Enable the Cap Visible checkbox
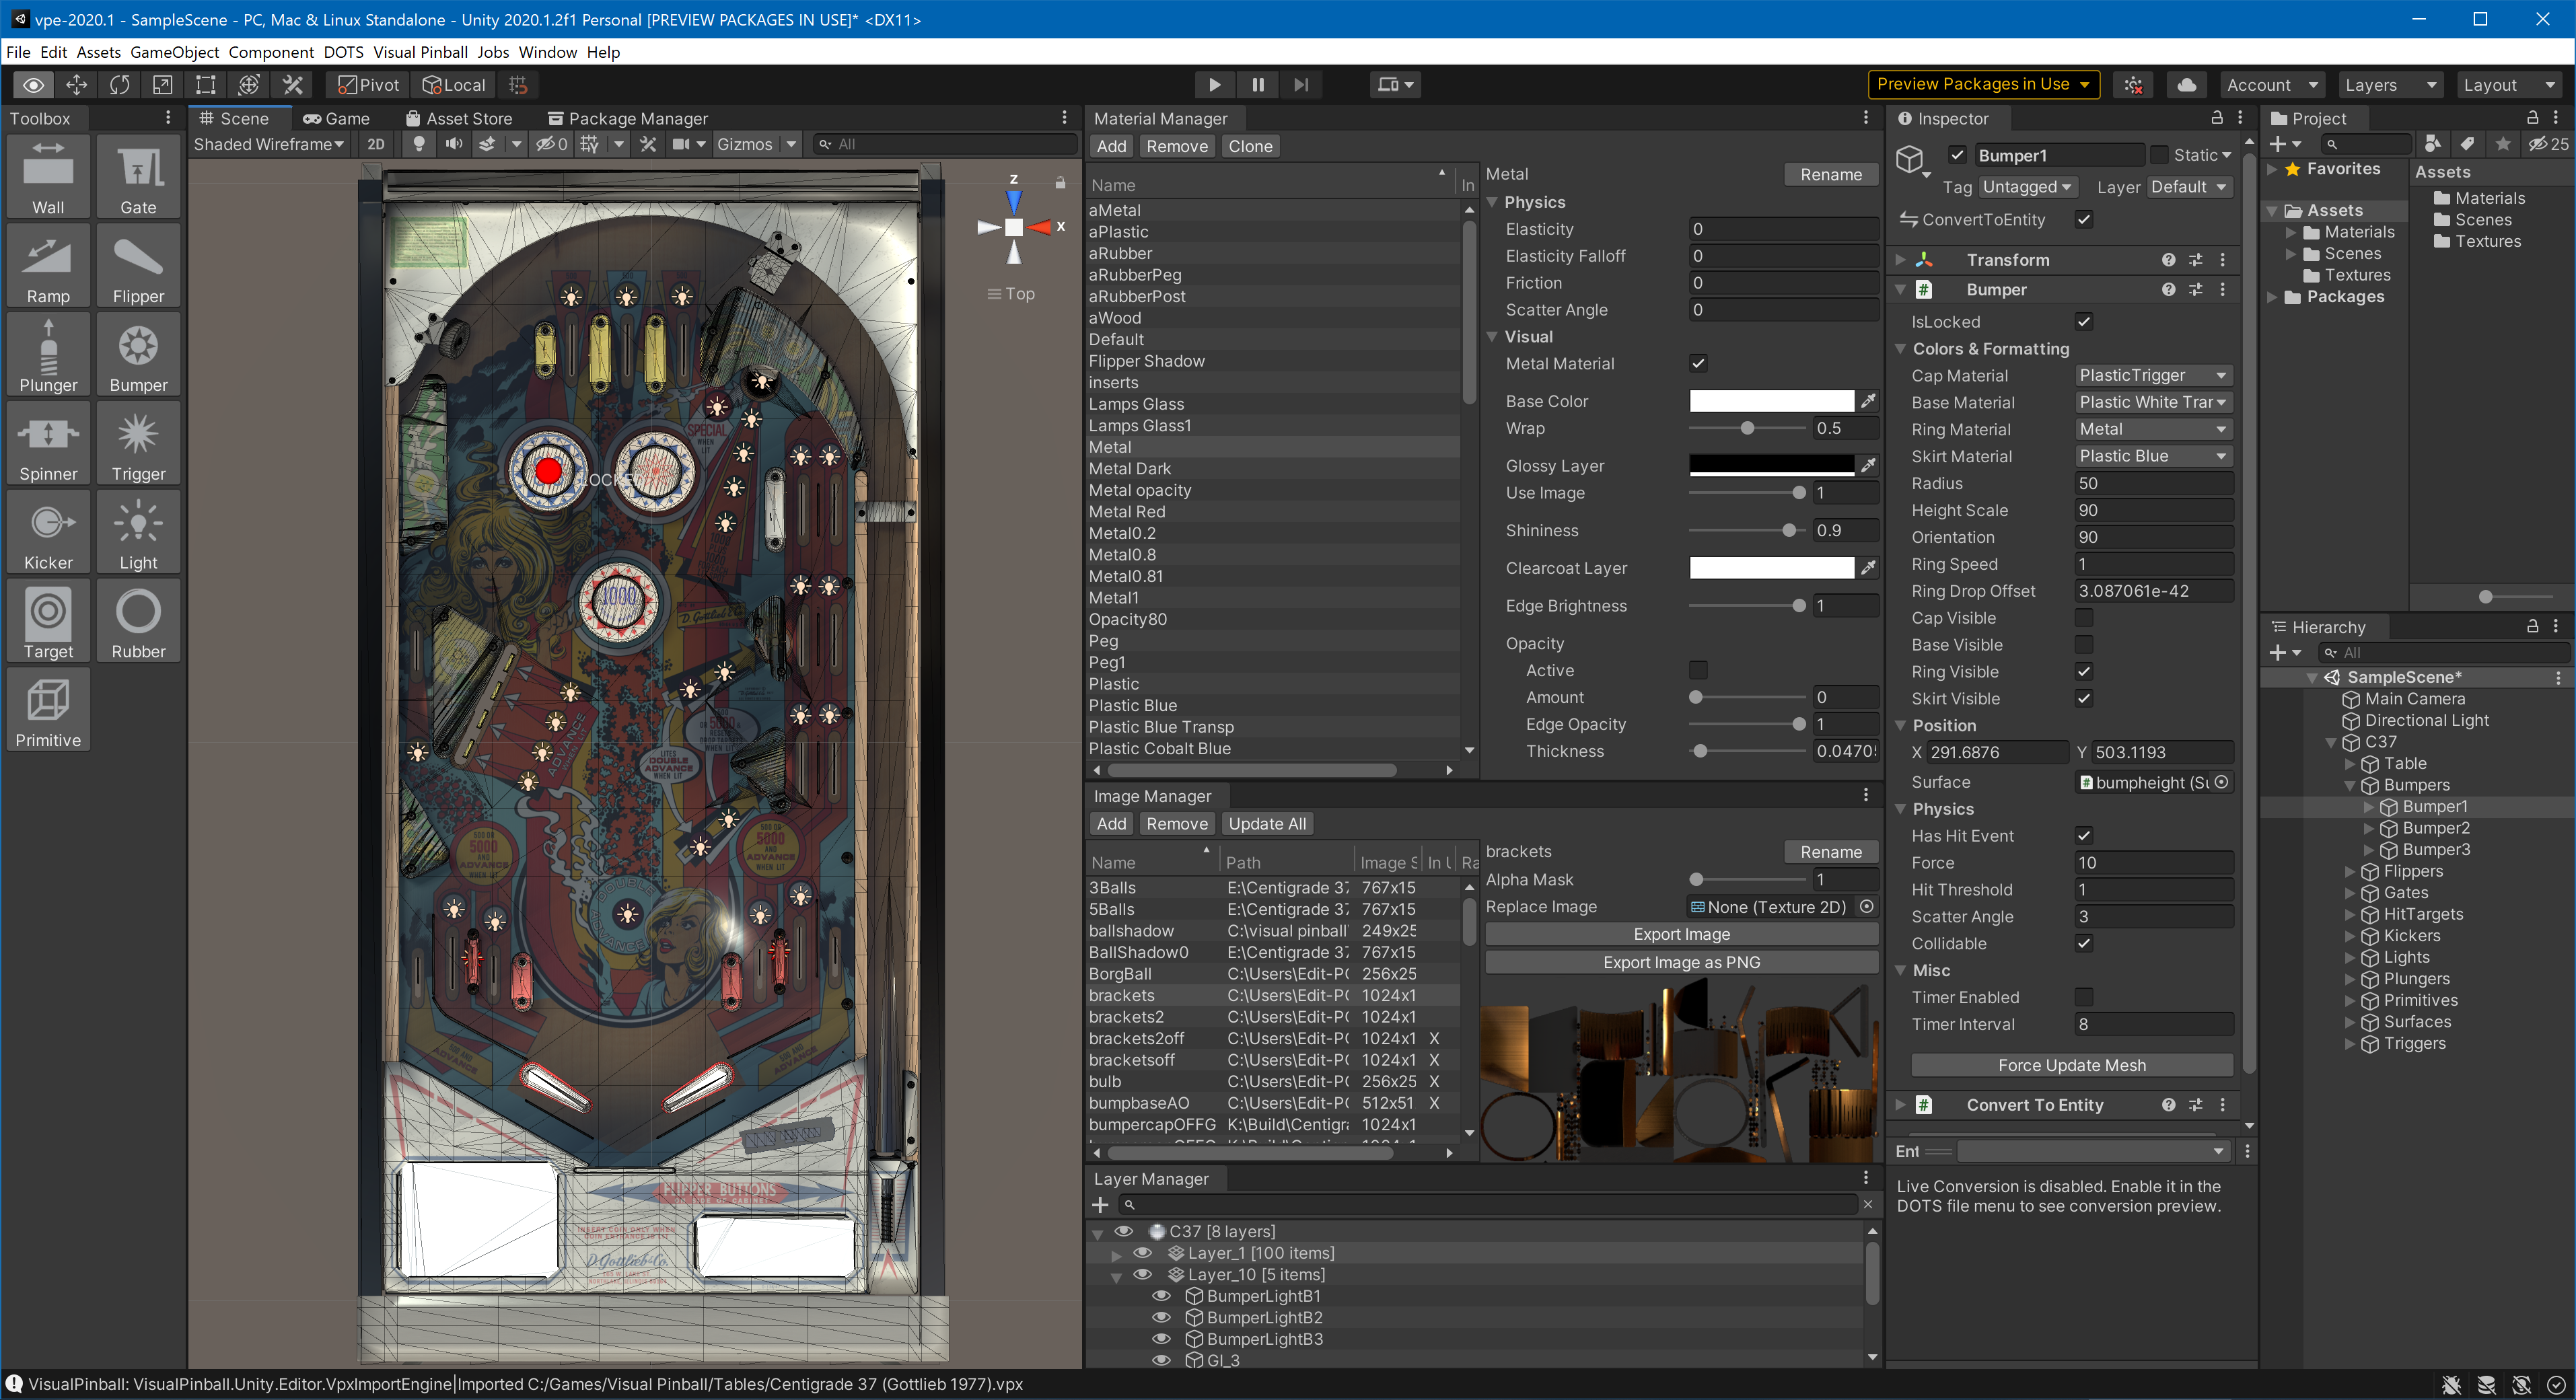This screenshot has width=2576, height=1400. pyautogui.click(x=2083, y=618)
